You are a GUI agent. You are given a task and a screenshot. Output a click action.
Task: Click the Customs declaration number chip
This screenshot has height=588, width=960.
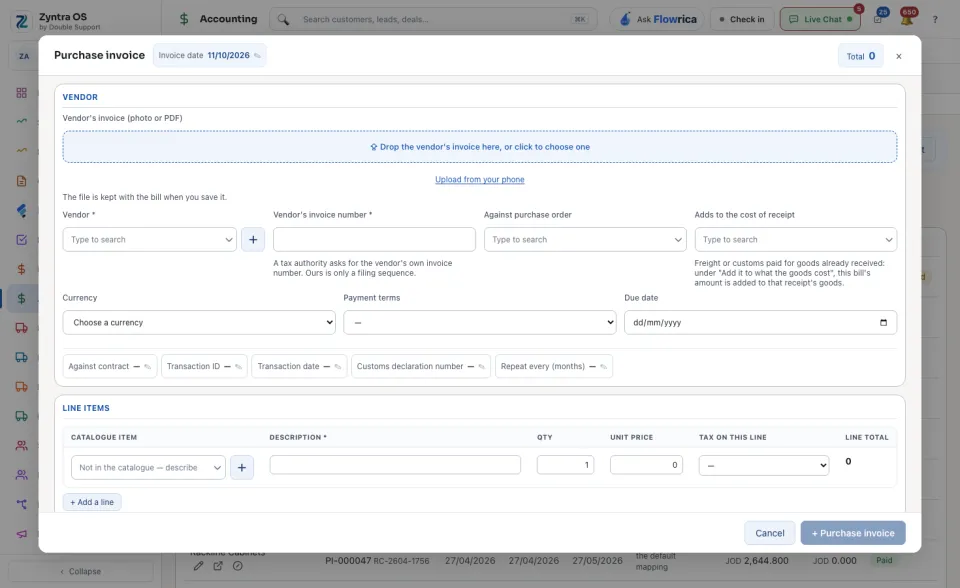point(421,366)
